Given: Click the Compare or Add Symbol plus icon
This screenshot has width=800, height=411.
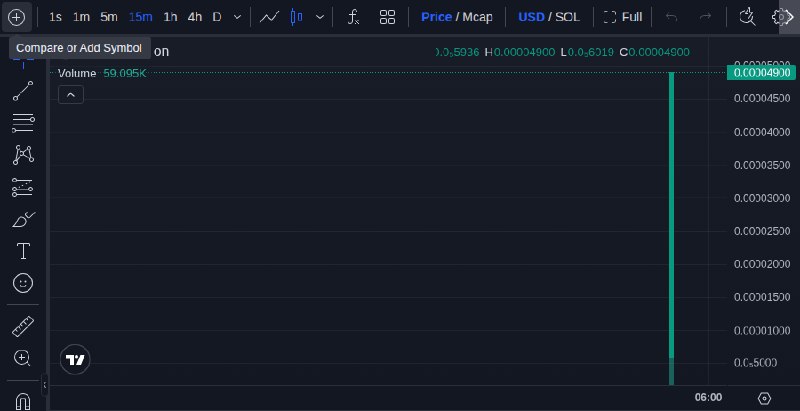Looking at the screenshot, I should [x=16, y=17].
